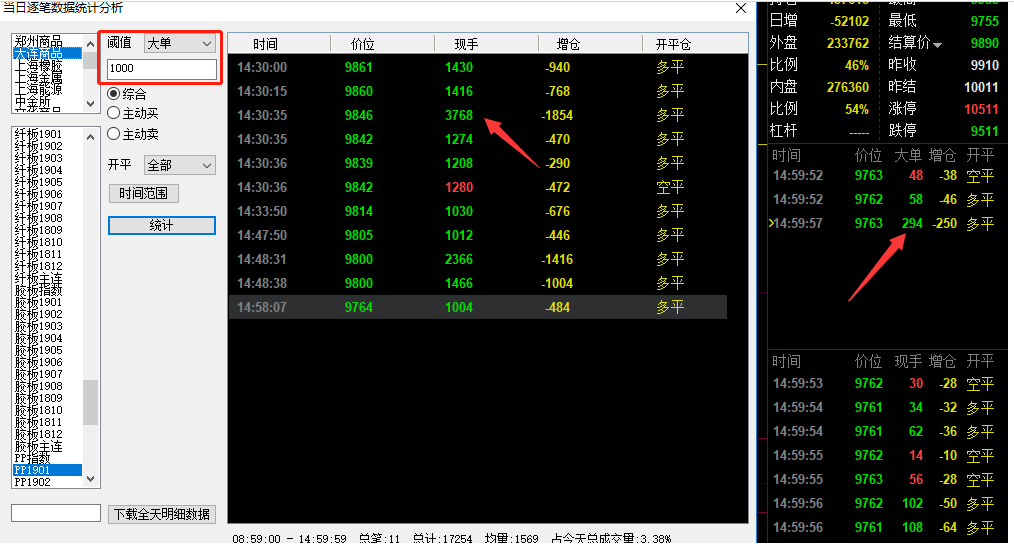Select 郑州商品 in the exchange list
This screenshot has height=548, width=1014.
(x=37, y=40)
